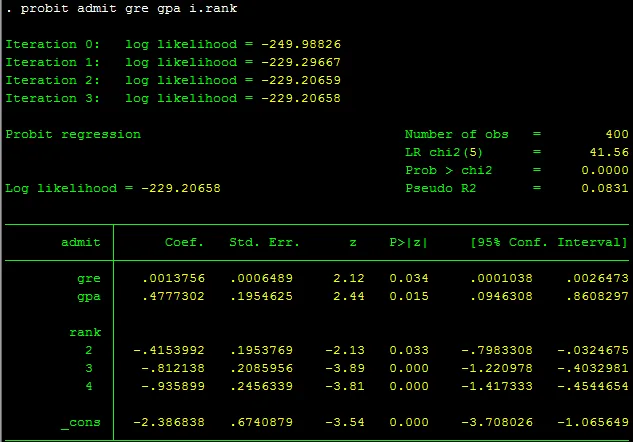Select gpa upper confidence bound .8608297
The image size is (633, 442).
click(597, 296)
